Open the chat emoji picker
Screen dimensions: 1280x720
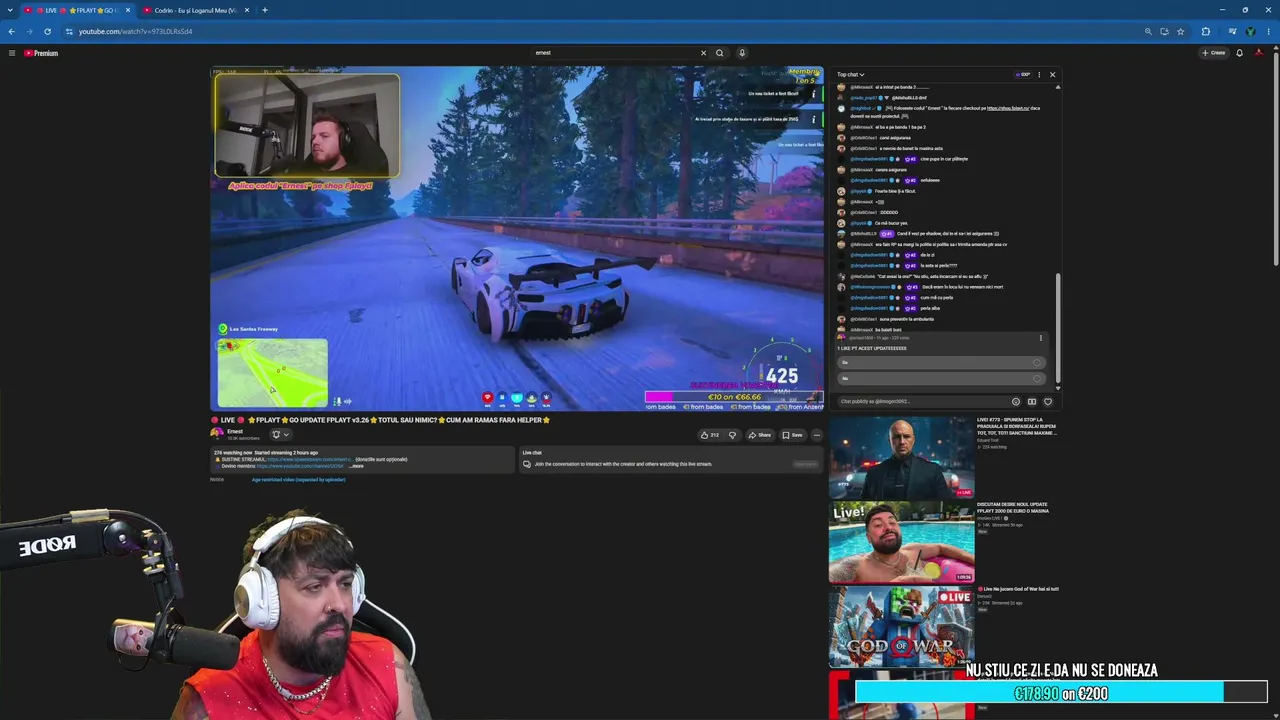point(1016,402)
